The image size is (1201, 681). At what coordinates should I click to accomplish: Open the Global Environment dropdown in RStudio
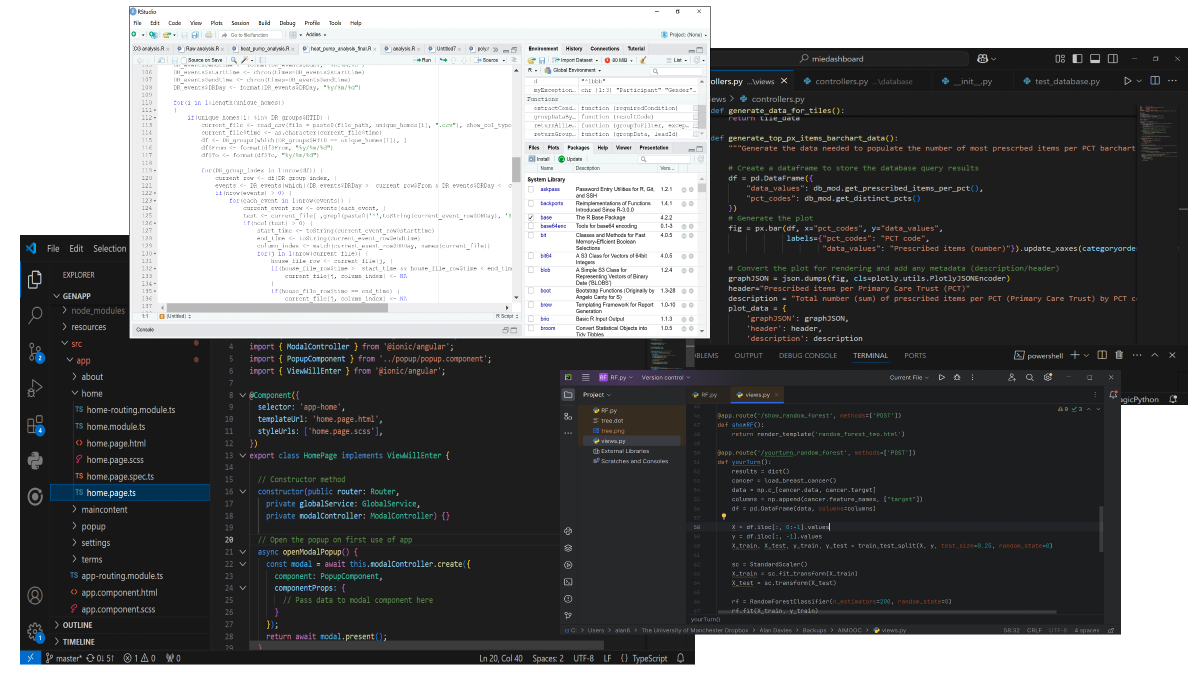click(x=575, y=71)
